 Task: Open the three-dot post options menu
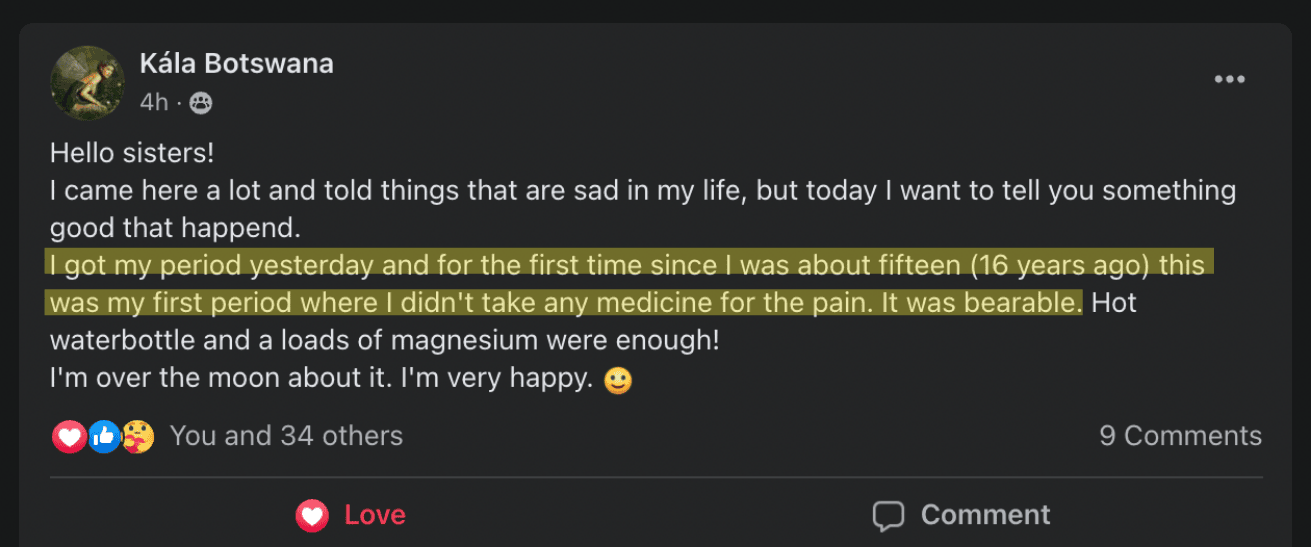pos(1229,80)
